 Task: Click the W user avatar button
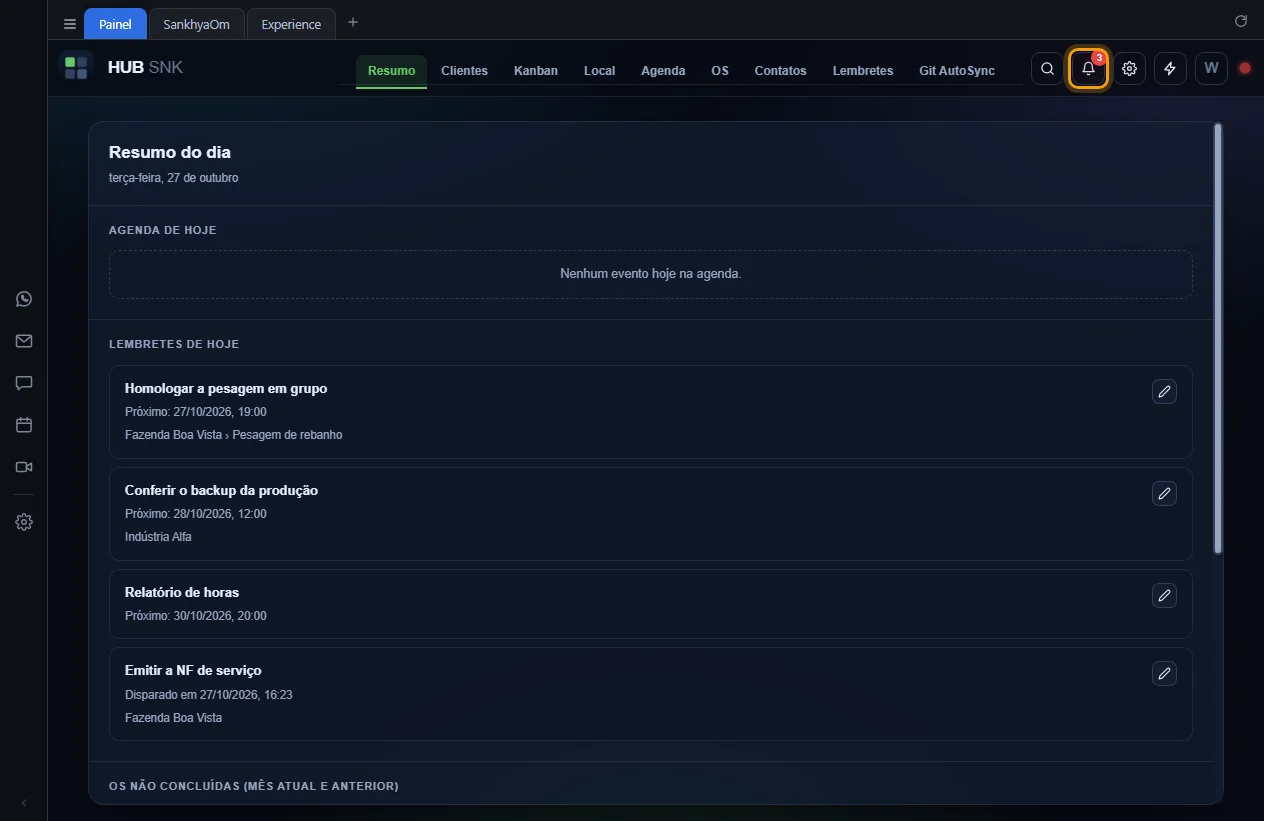1211,69
